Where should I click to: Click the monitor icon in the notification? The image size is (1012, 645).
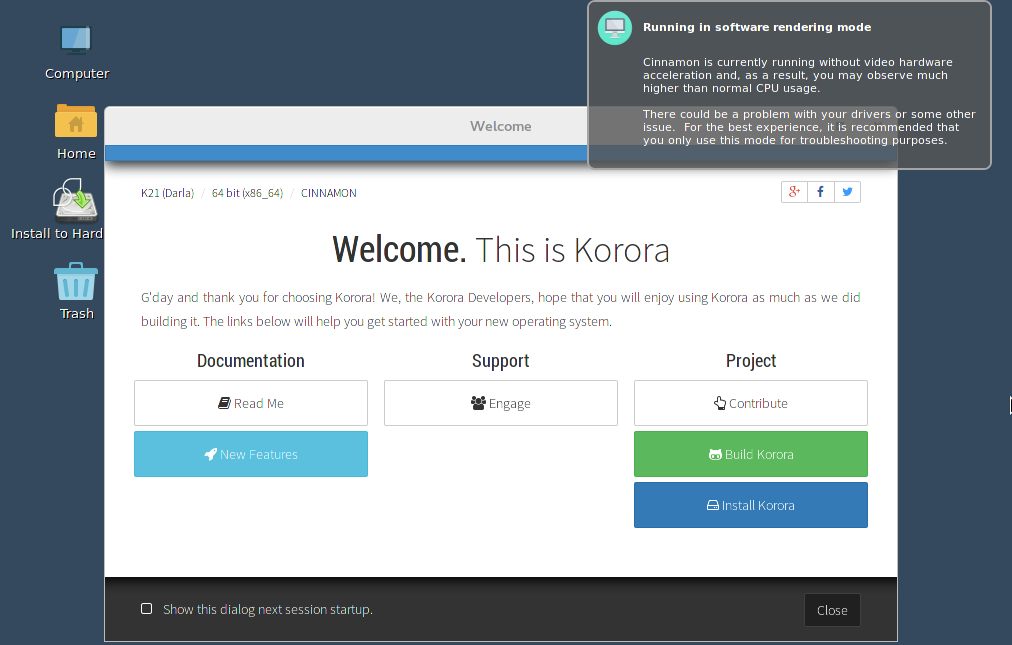pos(614,28)
